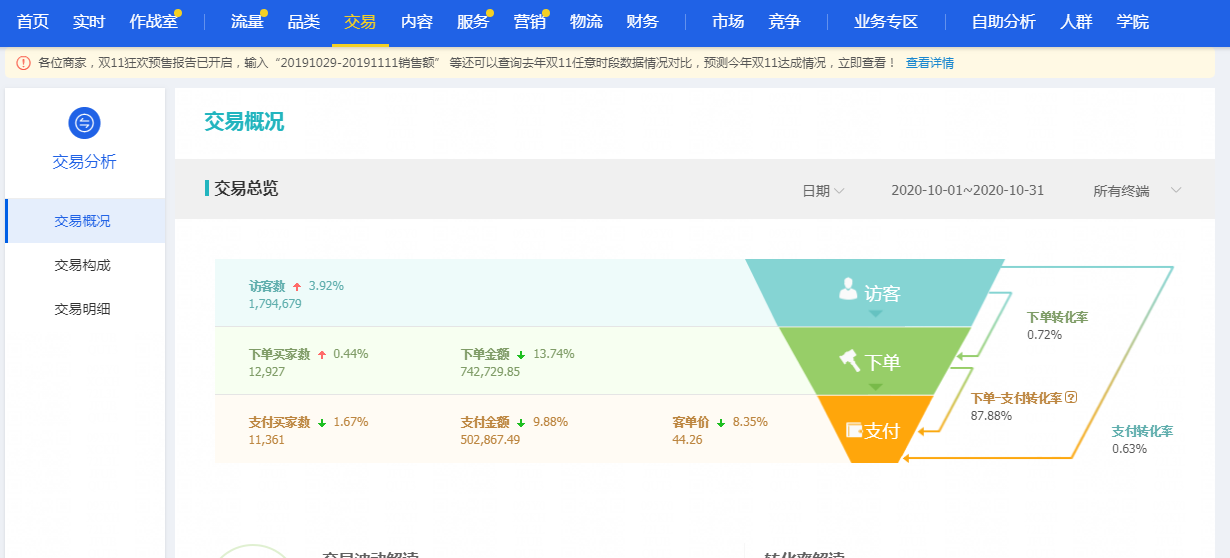Viewport: 1230px width, 558px height.
Task: Click the red up arrow next to 访客数
Action: 297,287
